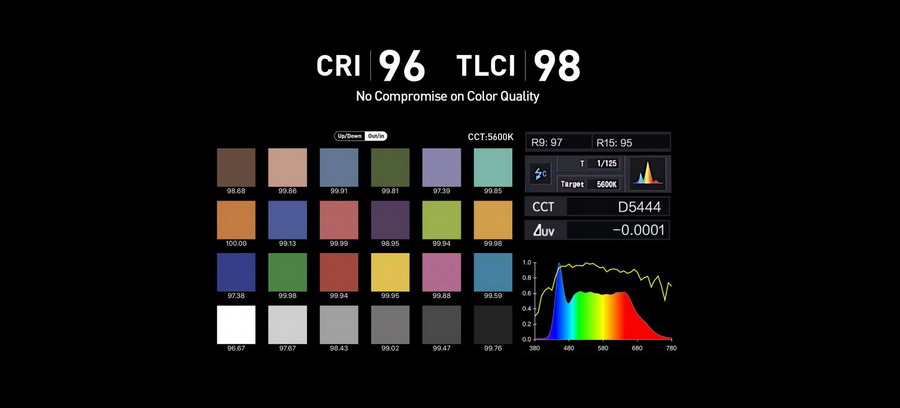
Task: Select the brown swatch labeled 98.68
Action: [236, 167]
